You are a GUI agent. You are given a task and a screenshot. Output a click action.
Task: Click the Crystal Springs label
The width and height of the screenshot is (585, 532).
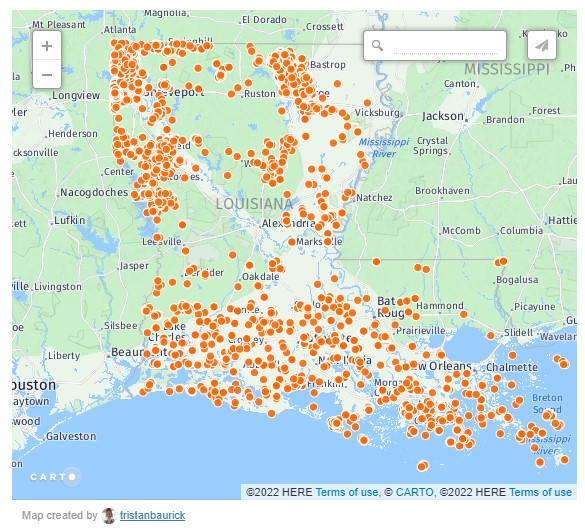click(432, 145)
